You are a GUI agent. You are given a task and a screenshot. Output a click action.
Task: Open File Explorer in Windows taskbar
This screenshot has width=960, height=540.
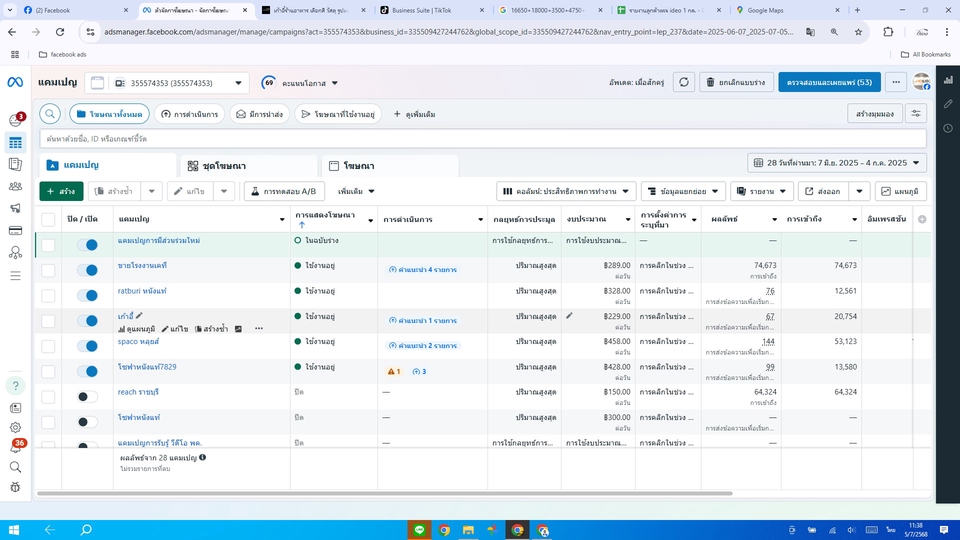click(468, 530)
